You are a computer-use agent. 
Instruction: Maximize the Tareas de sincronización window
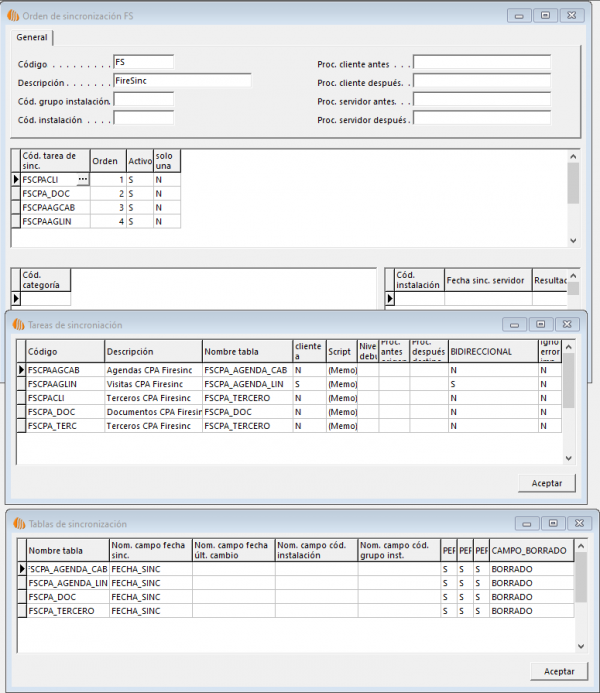(x=539, y=324)
